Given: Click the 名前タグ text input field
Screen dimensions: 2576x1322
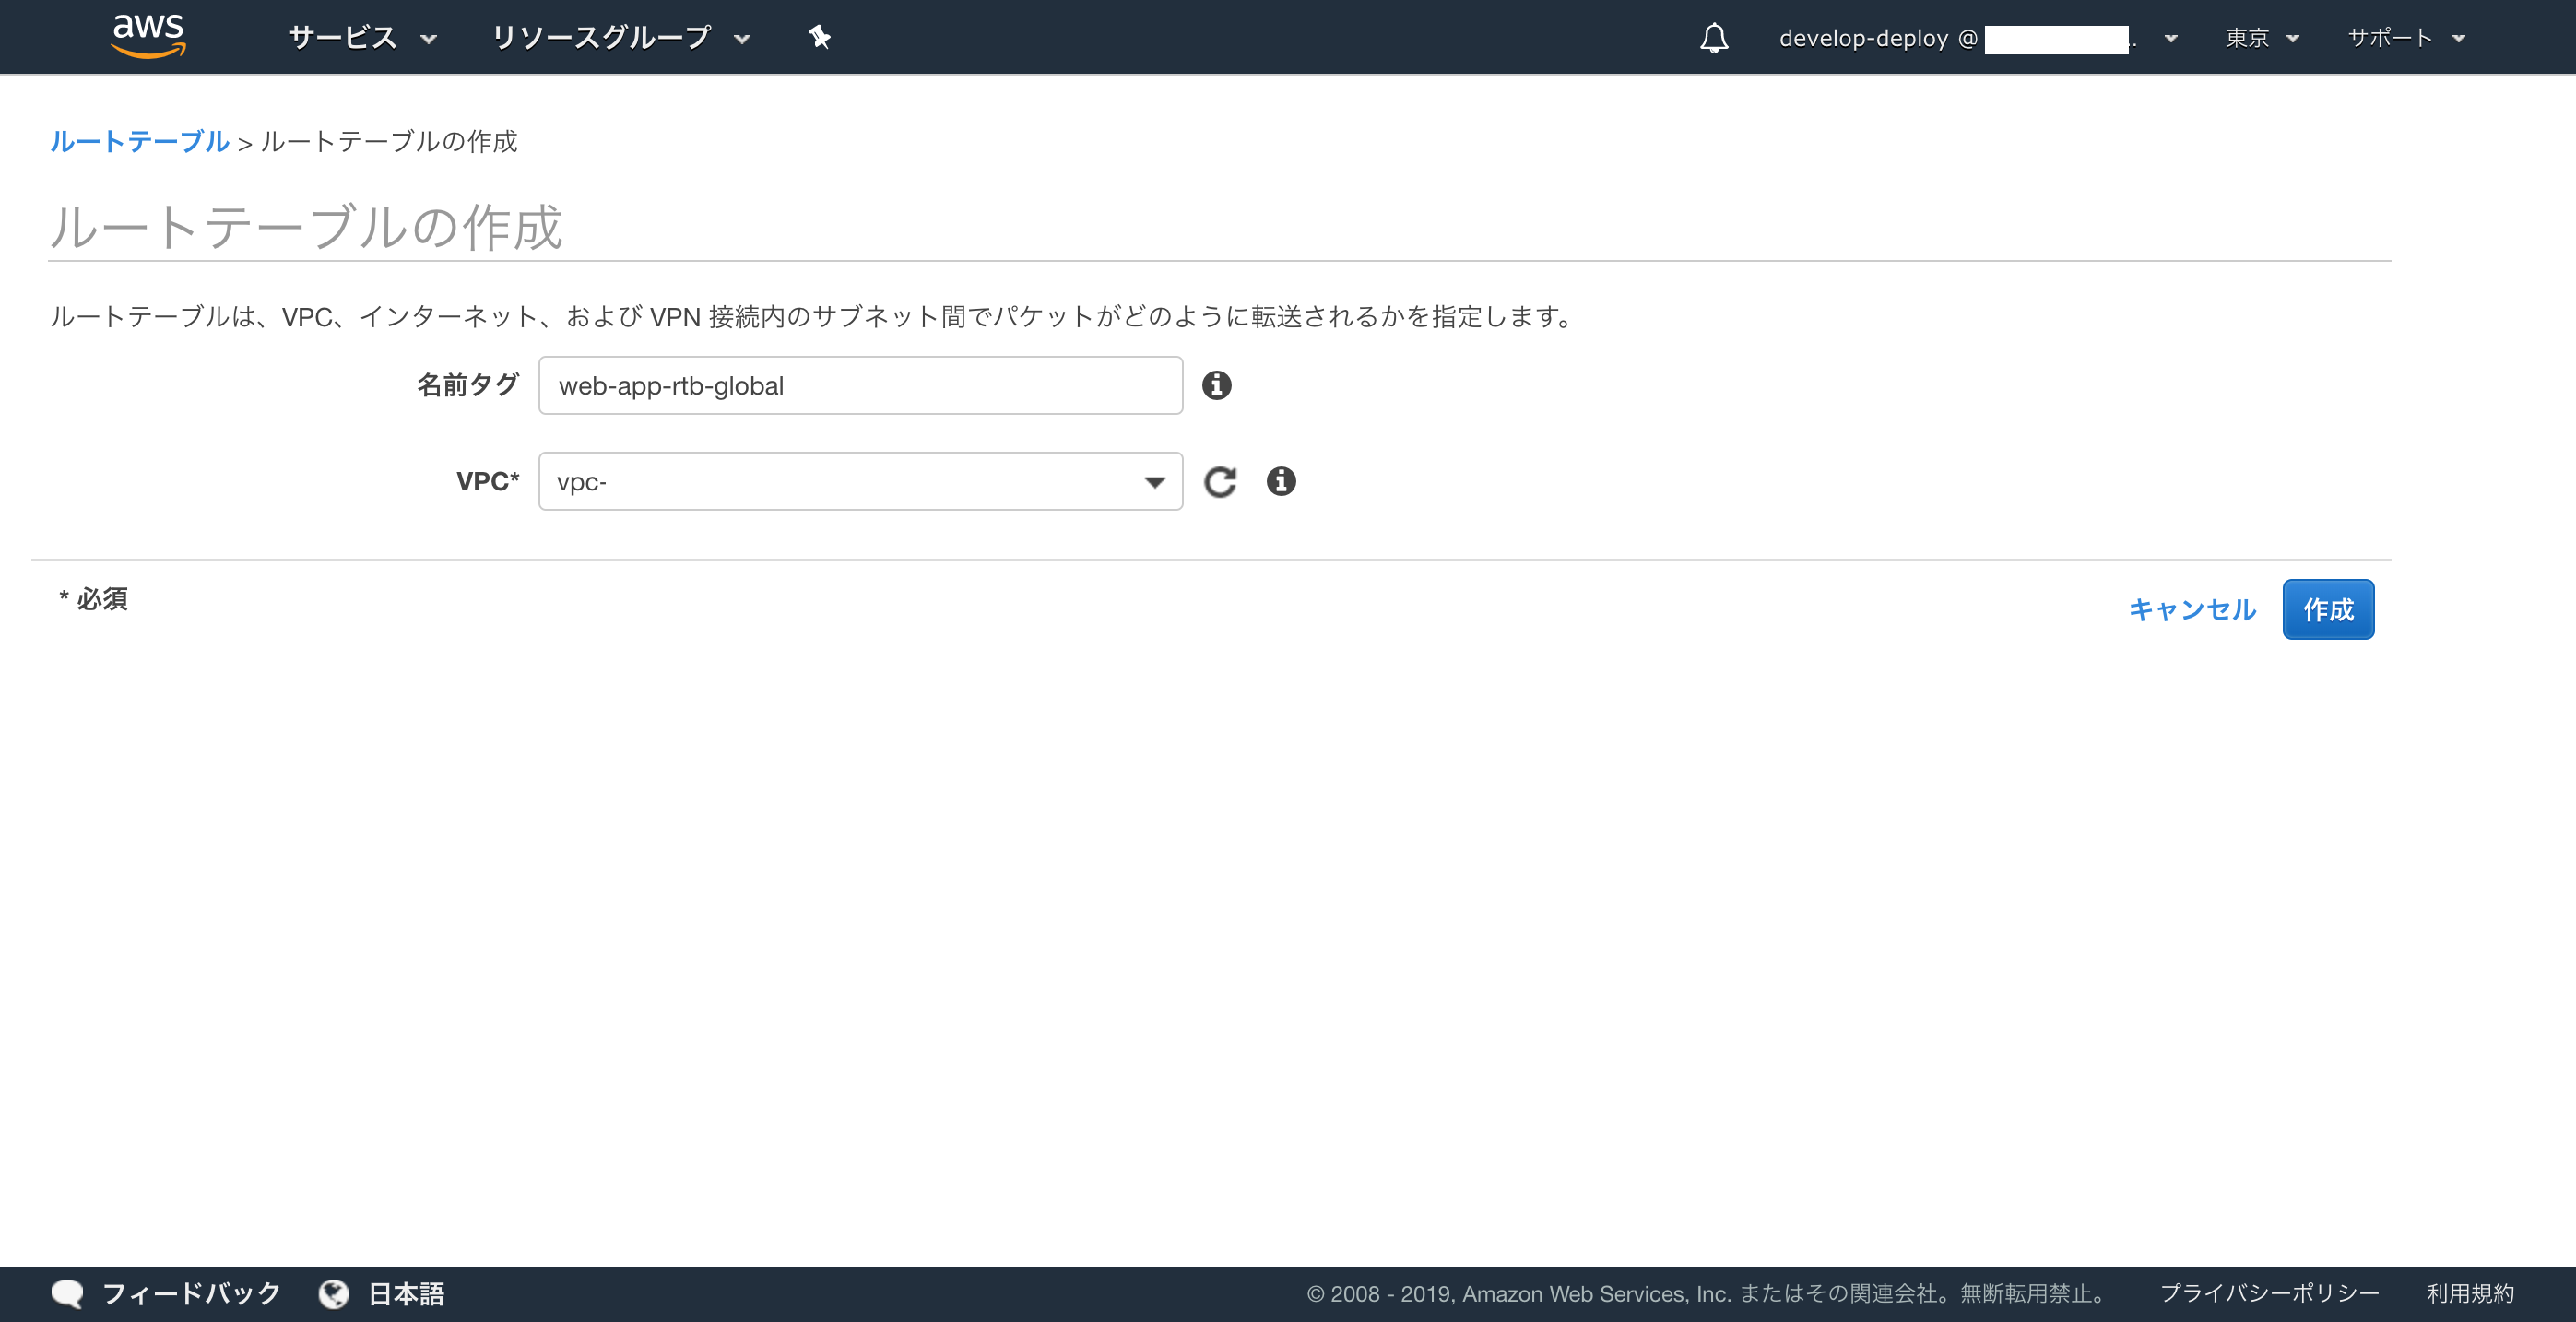Looking at the screenshot, I should point(860,386).
